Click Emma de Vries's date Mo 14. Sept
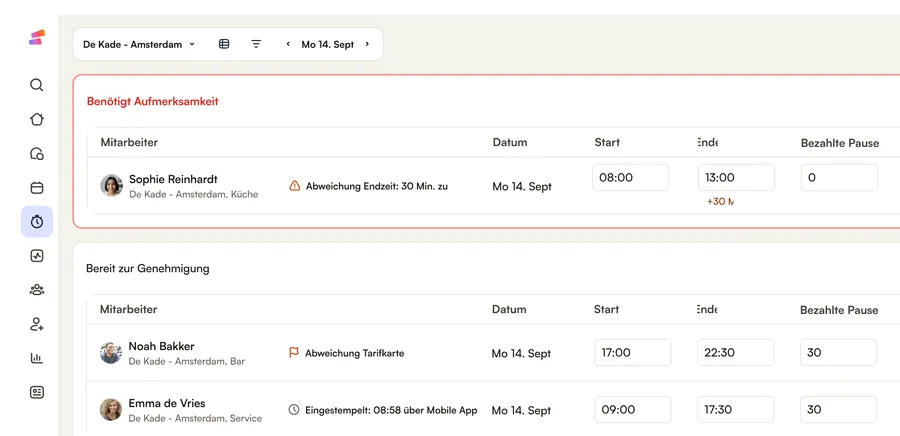Screen dimensions: 900x436 click(521, 410)
